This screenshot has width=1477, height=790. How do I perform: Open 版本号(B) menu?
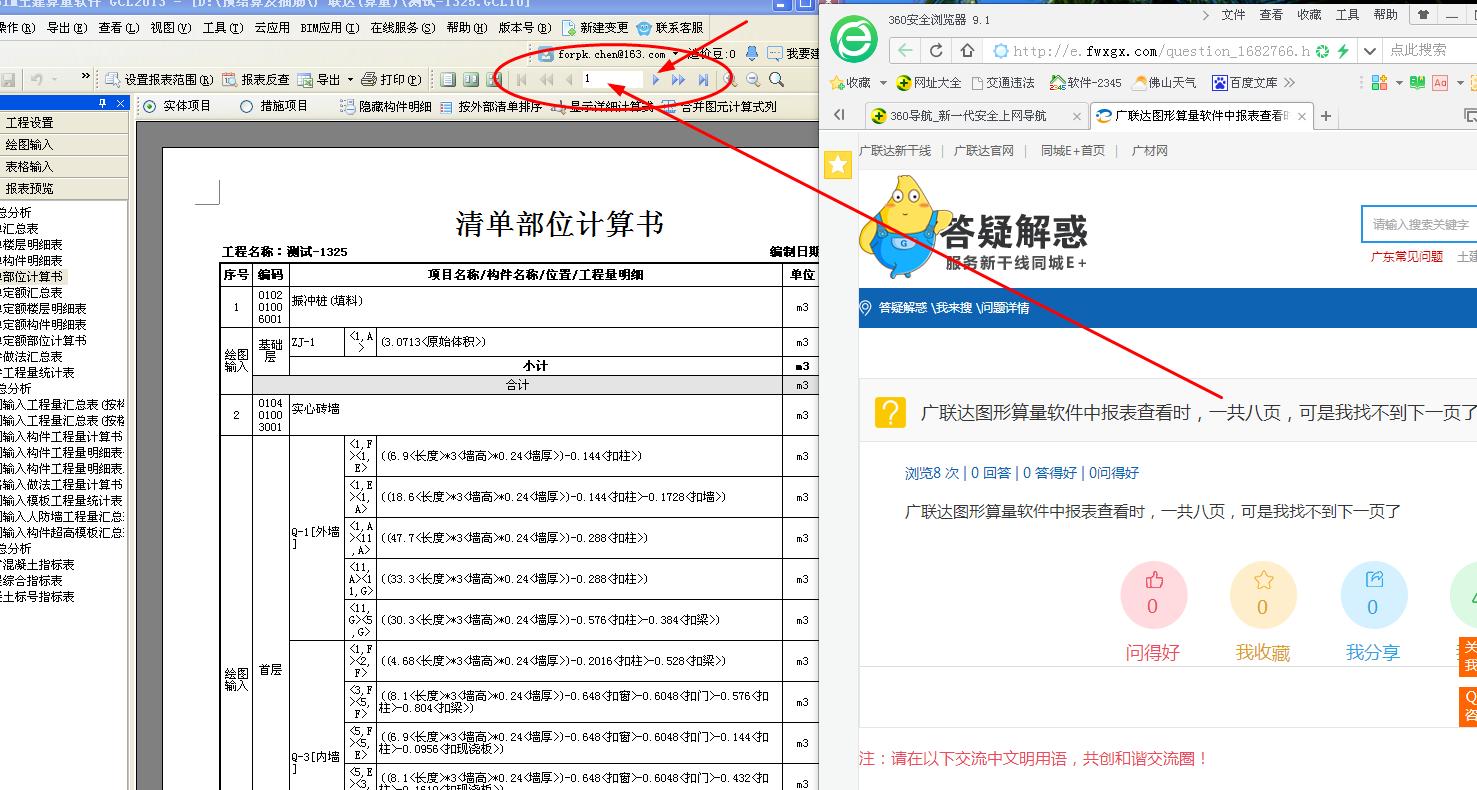tap(524, 28)
